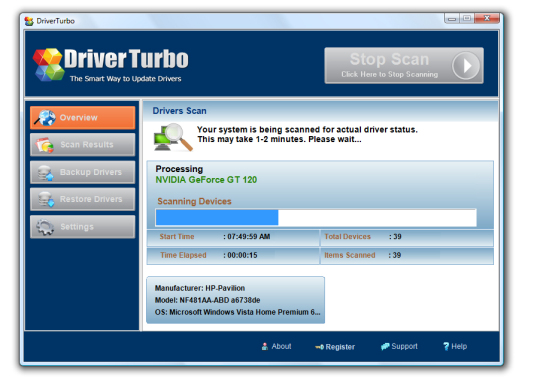Click the OS: Microsoft Windows Vista line
540x389 pixels.
[237, 312]
